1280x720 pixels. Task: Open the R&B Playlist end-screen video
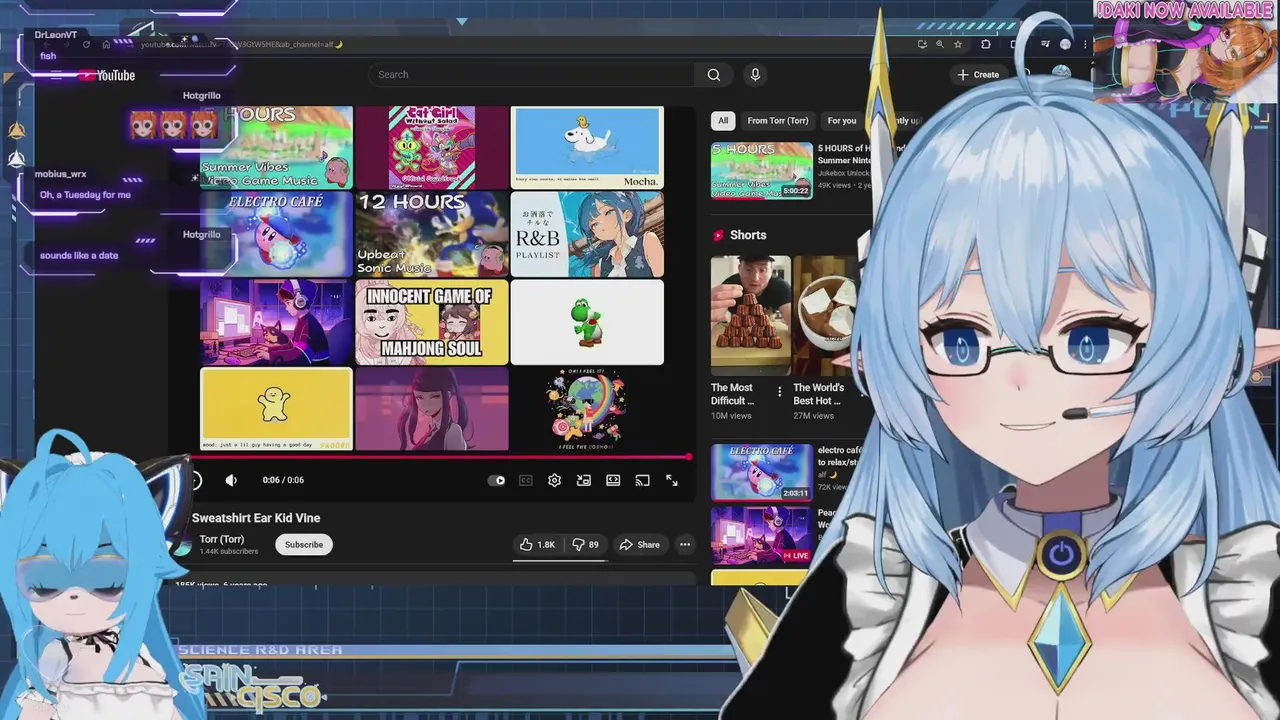click(x=587, y=234)
